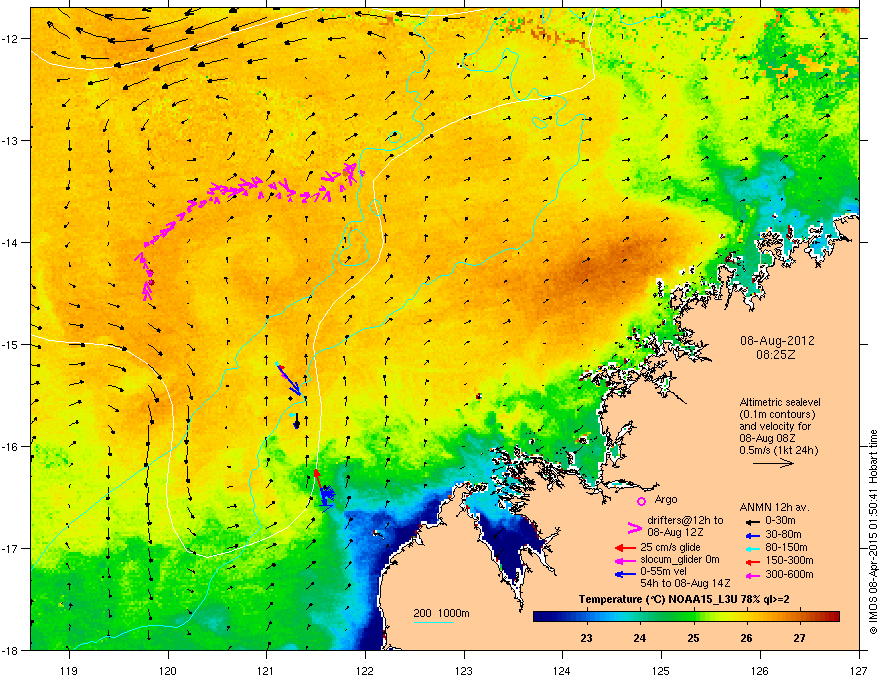The height and width of the screenshot is (680, 880).
Task: Click the 'Argo' legend label
Action: point(666,499)
